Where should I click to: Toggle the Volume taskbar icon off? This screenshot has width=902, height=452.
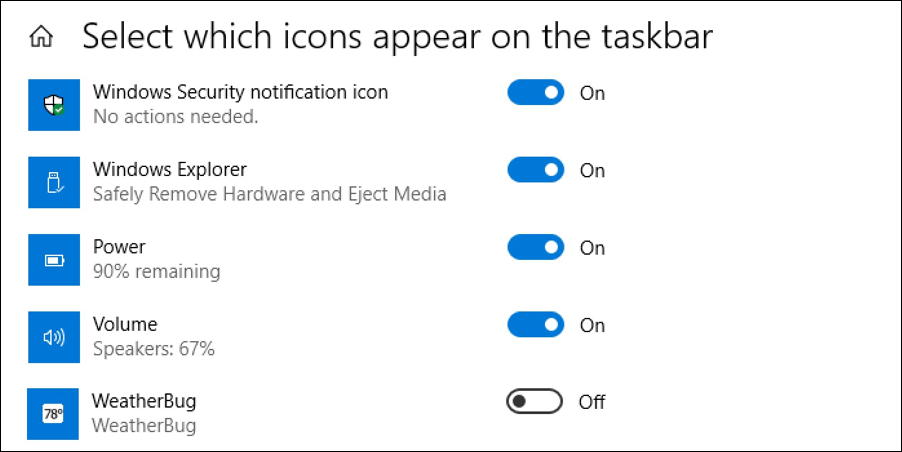pyautogui.click(x=536, y=325)
